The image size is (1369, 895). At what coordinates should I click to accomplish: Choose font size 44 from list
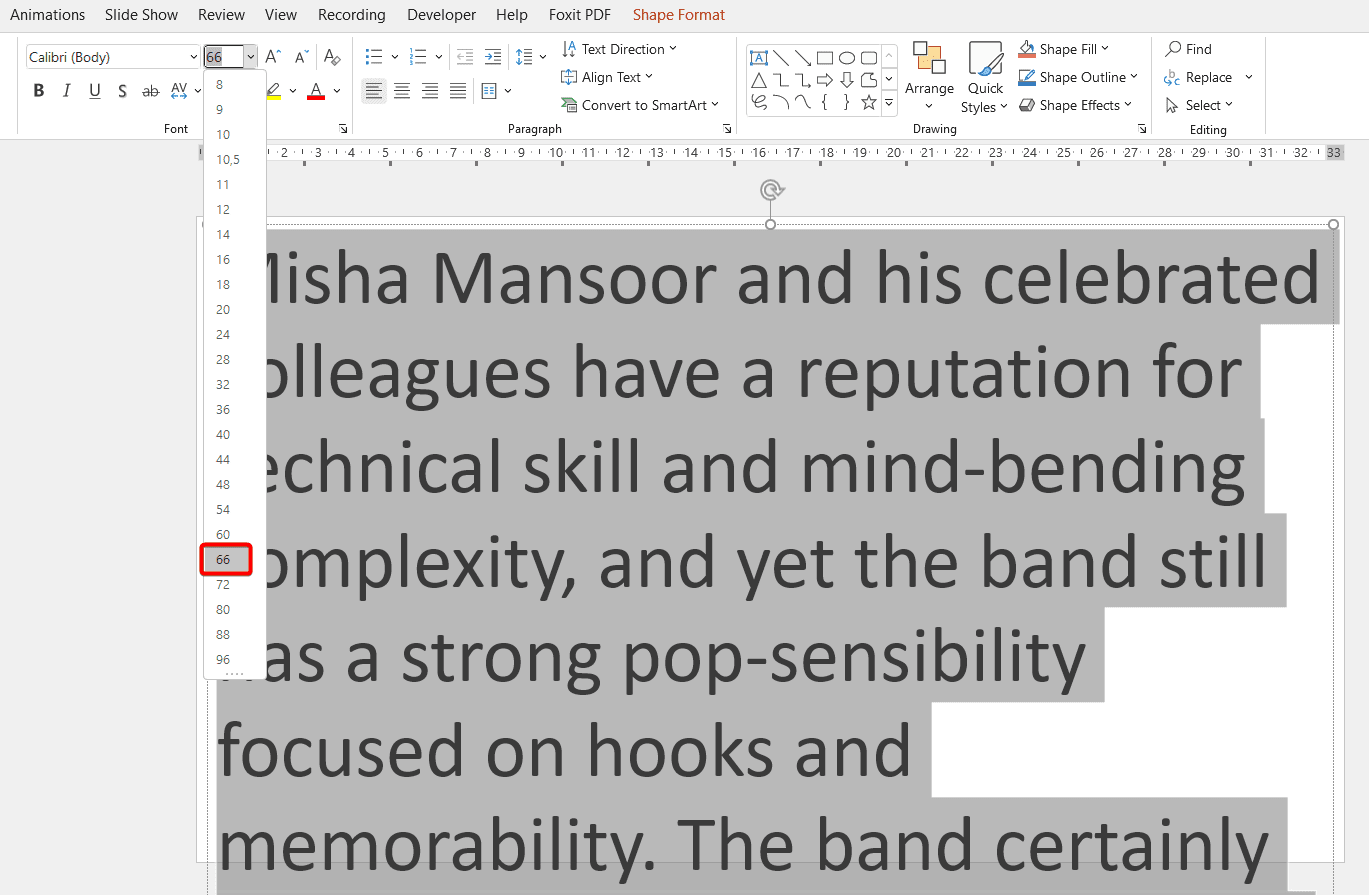coord(235,460)
